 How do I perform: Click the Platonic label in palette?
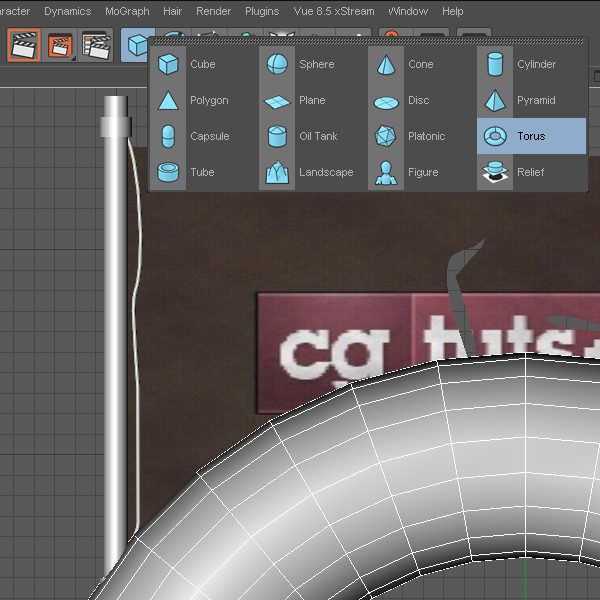(x=427, y=136)
